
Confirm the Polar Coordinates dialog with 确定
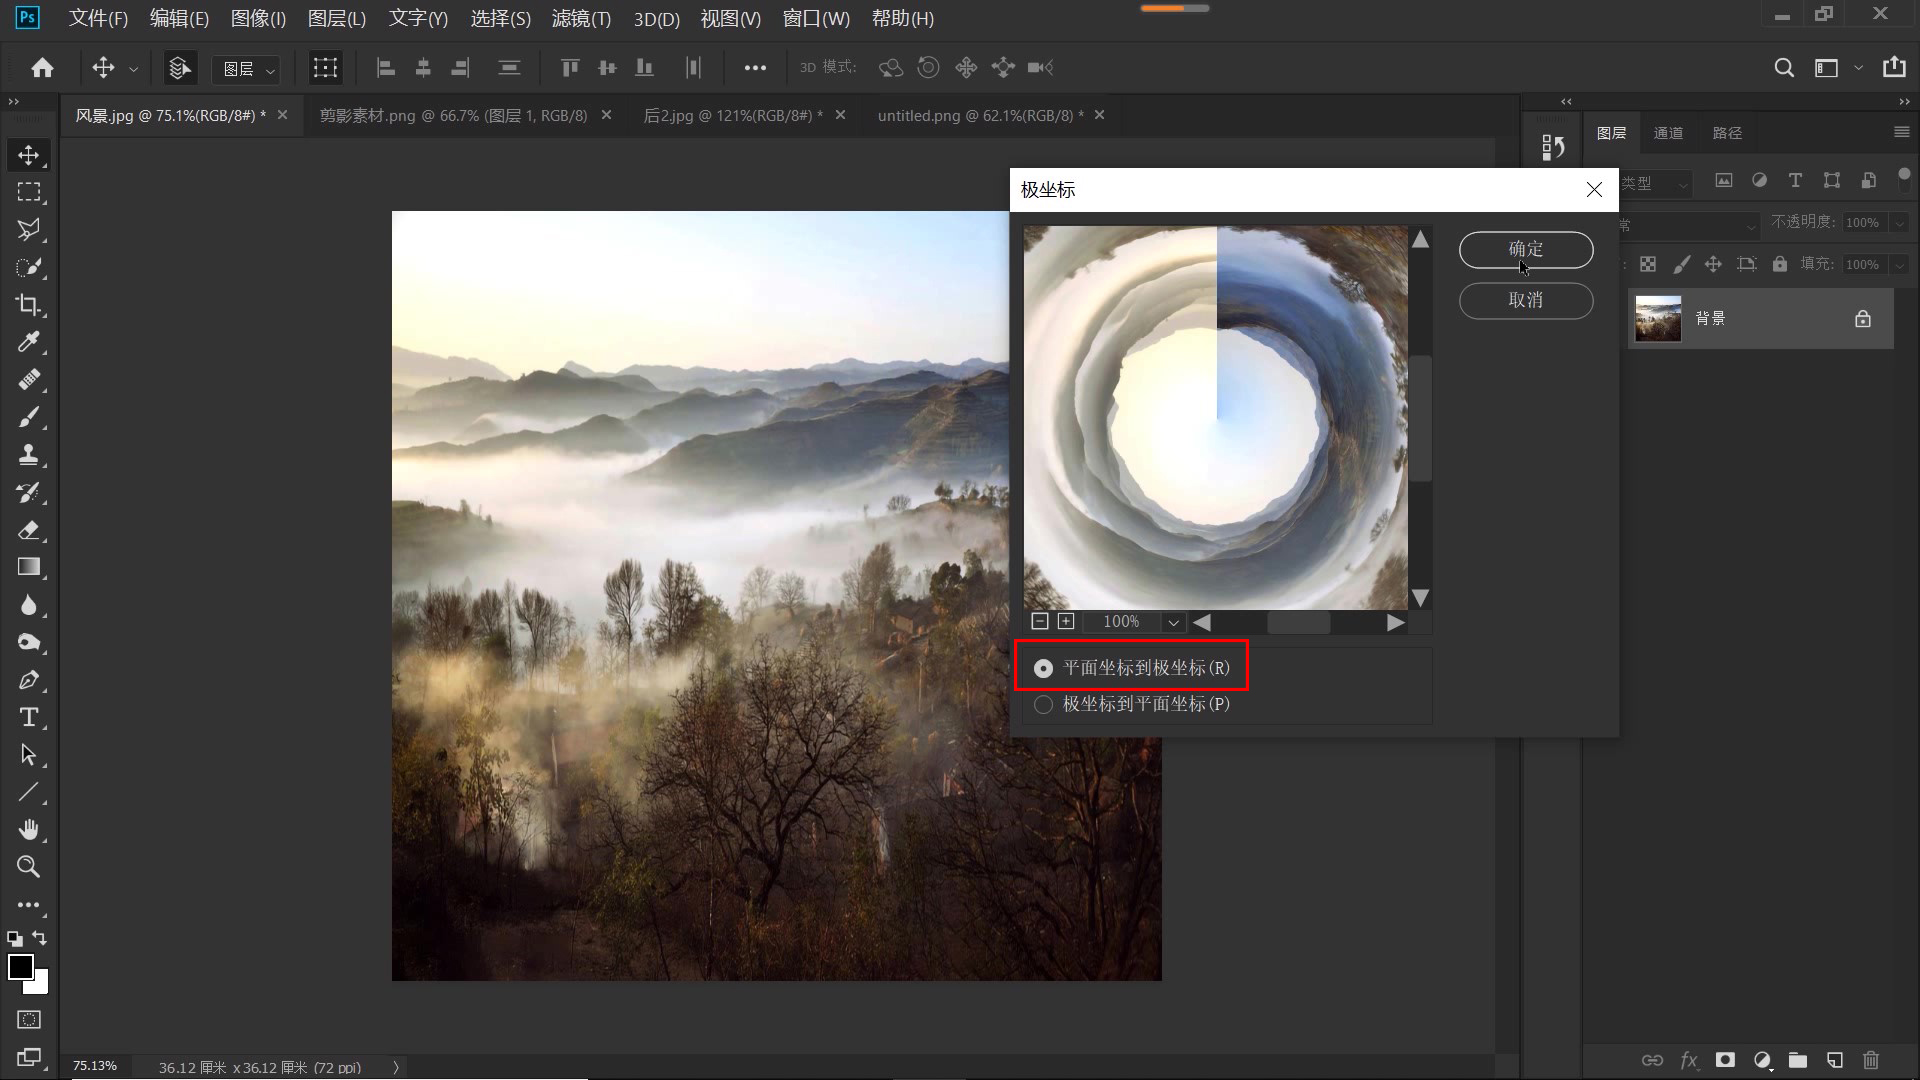pos(1525,250)
